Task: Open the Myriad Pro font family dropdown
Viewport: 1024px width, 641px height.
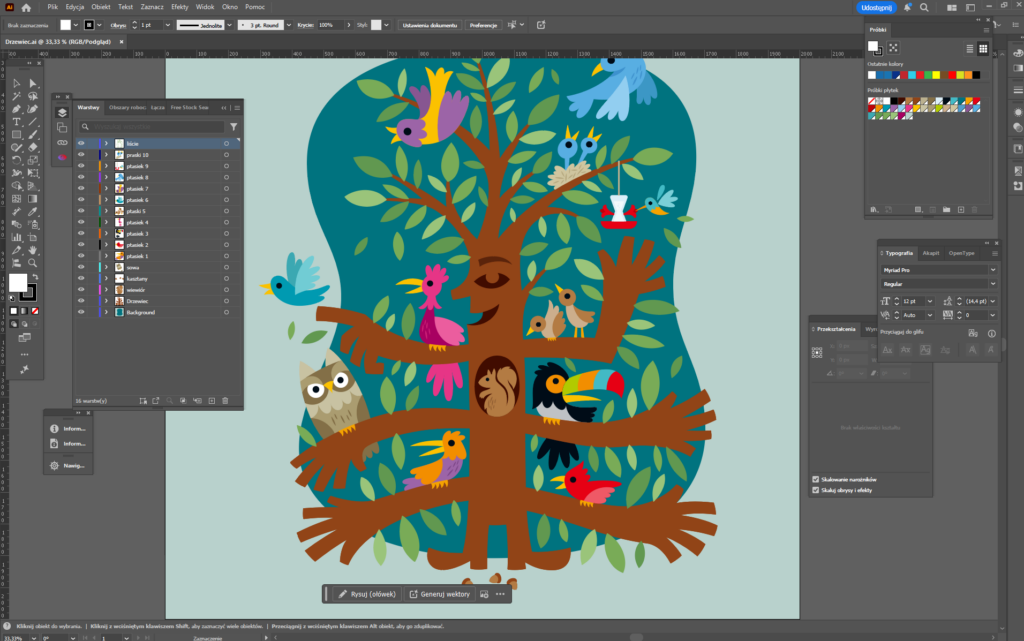Action: coord(992,269)
